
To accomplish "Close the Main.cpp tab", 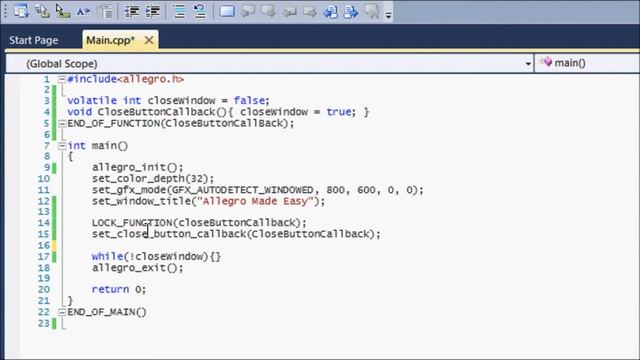I will point(149,40).
